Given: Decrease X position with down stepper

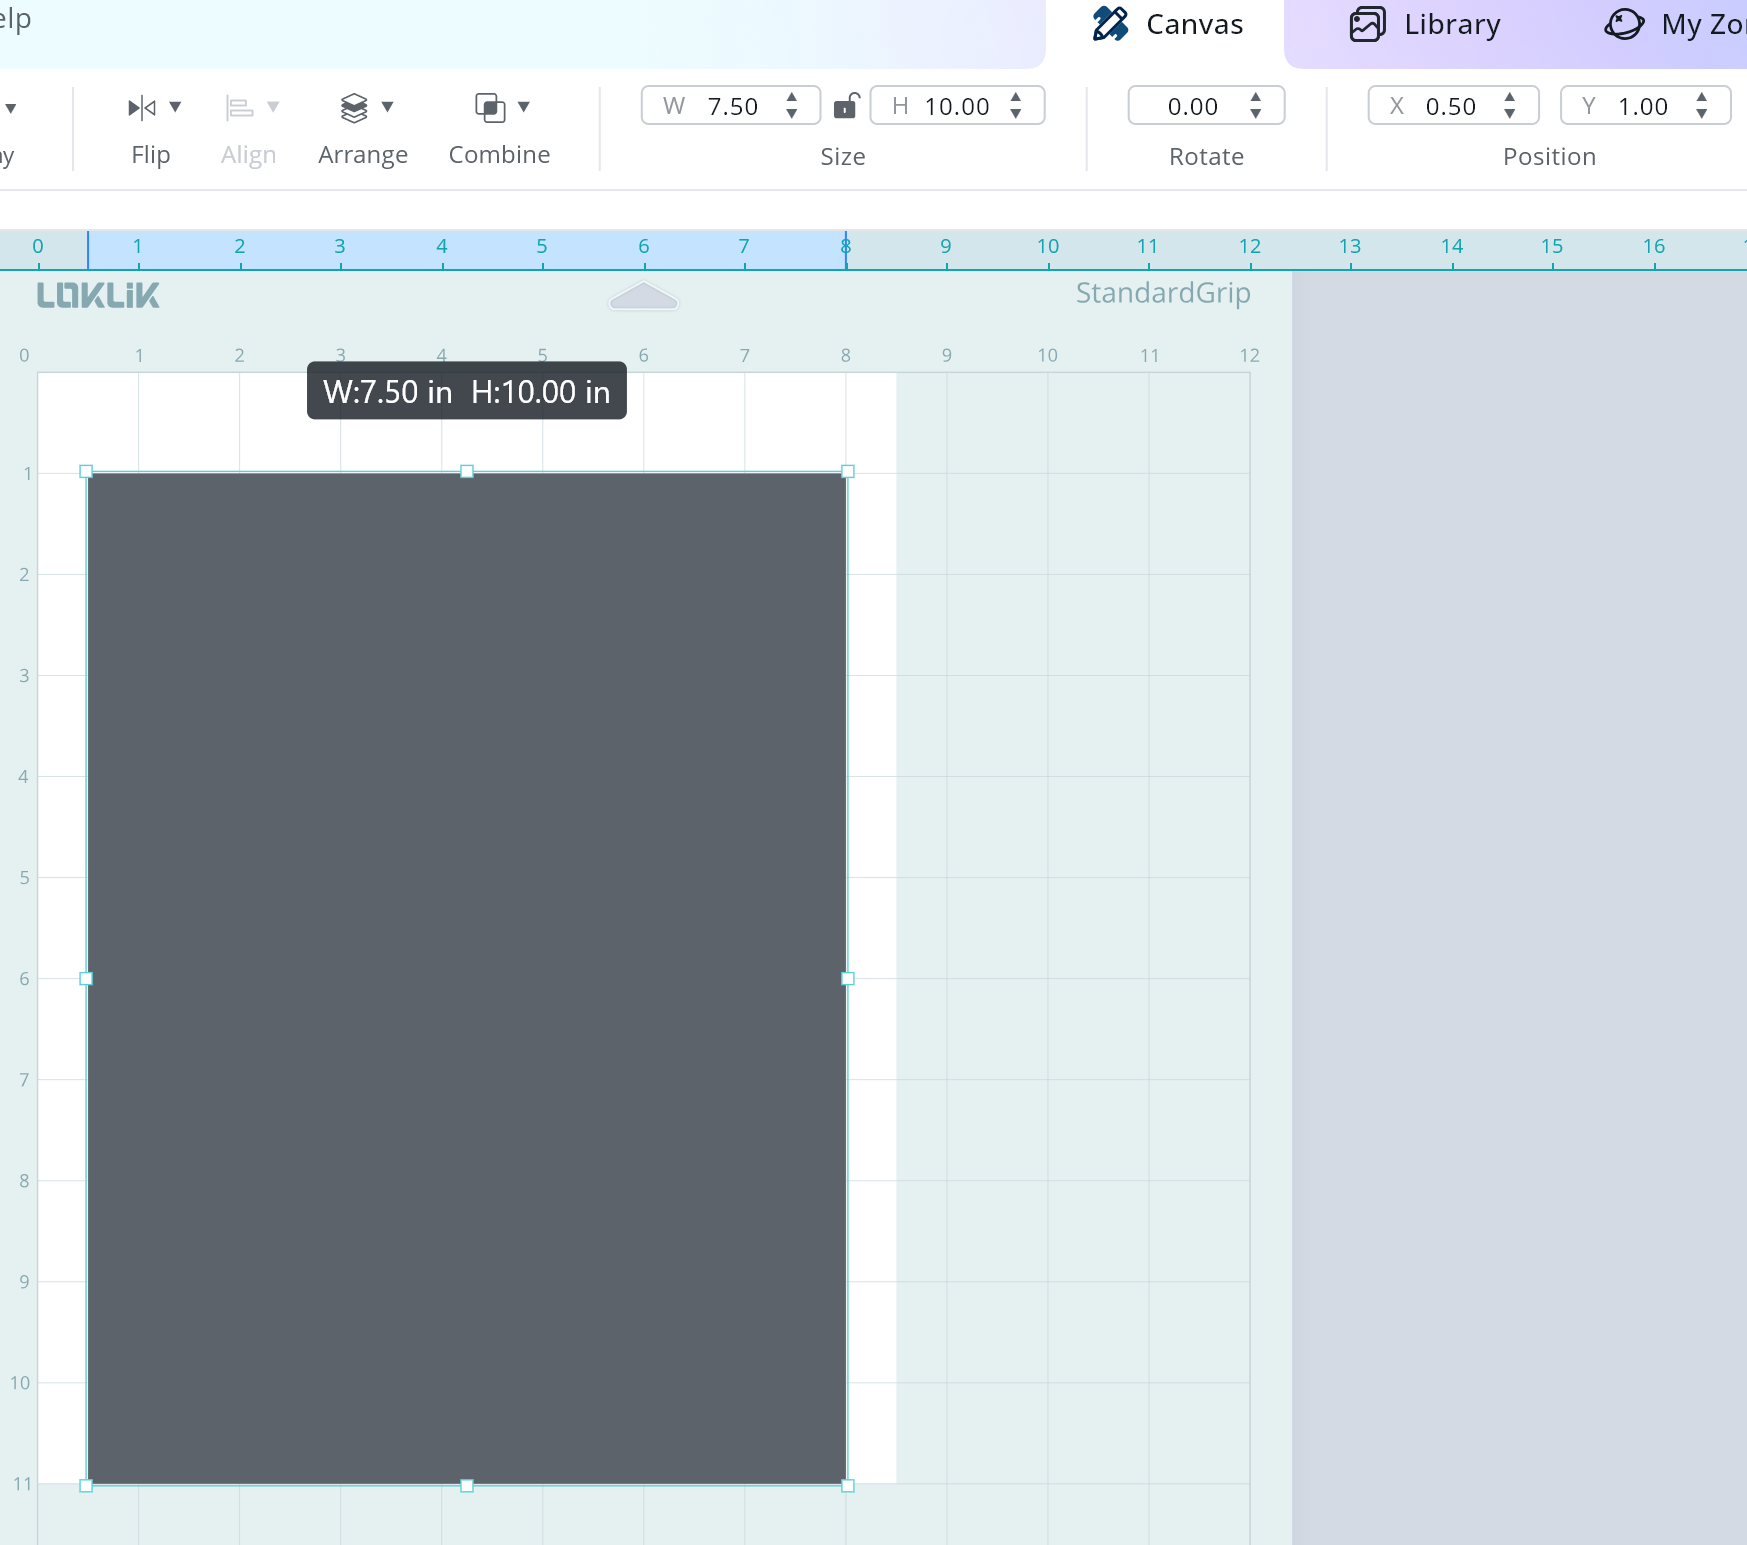Looking at the screenshot, I should pyautogui.click(x=1510, y=114).
